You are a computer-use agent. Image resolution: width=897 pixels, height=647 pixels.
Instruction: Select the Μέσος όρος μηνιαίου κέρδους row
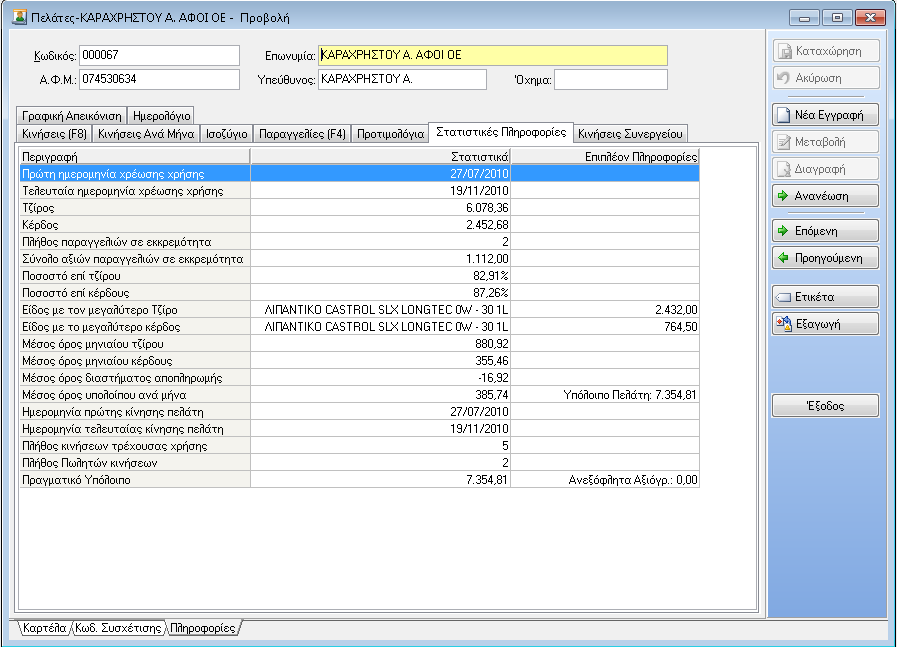click(359, 361)
